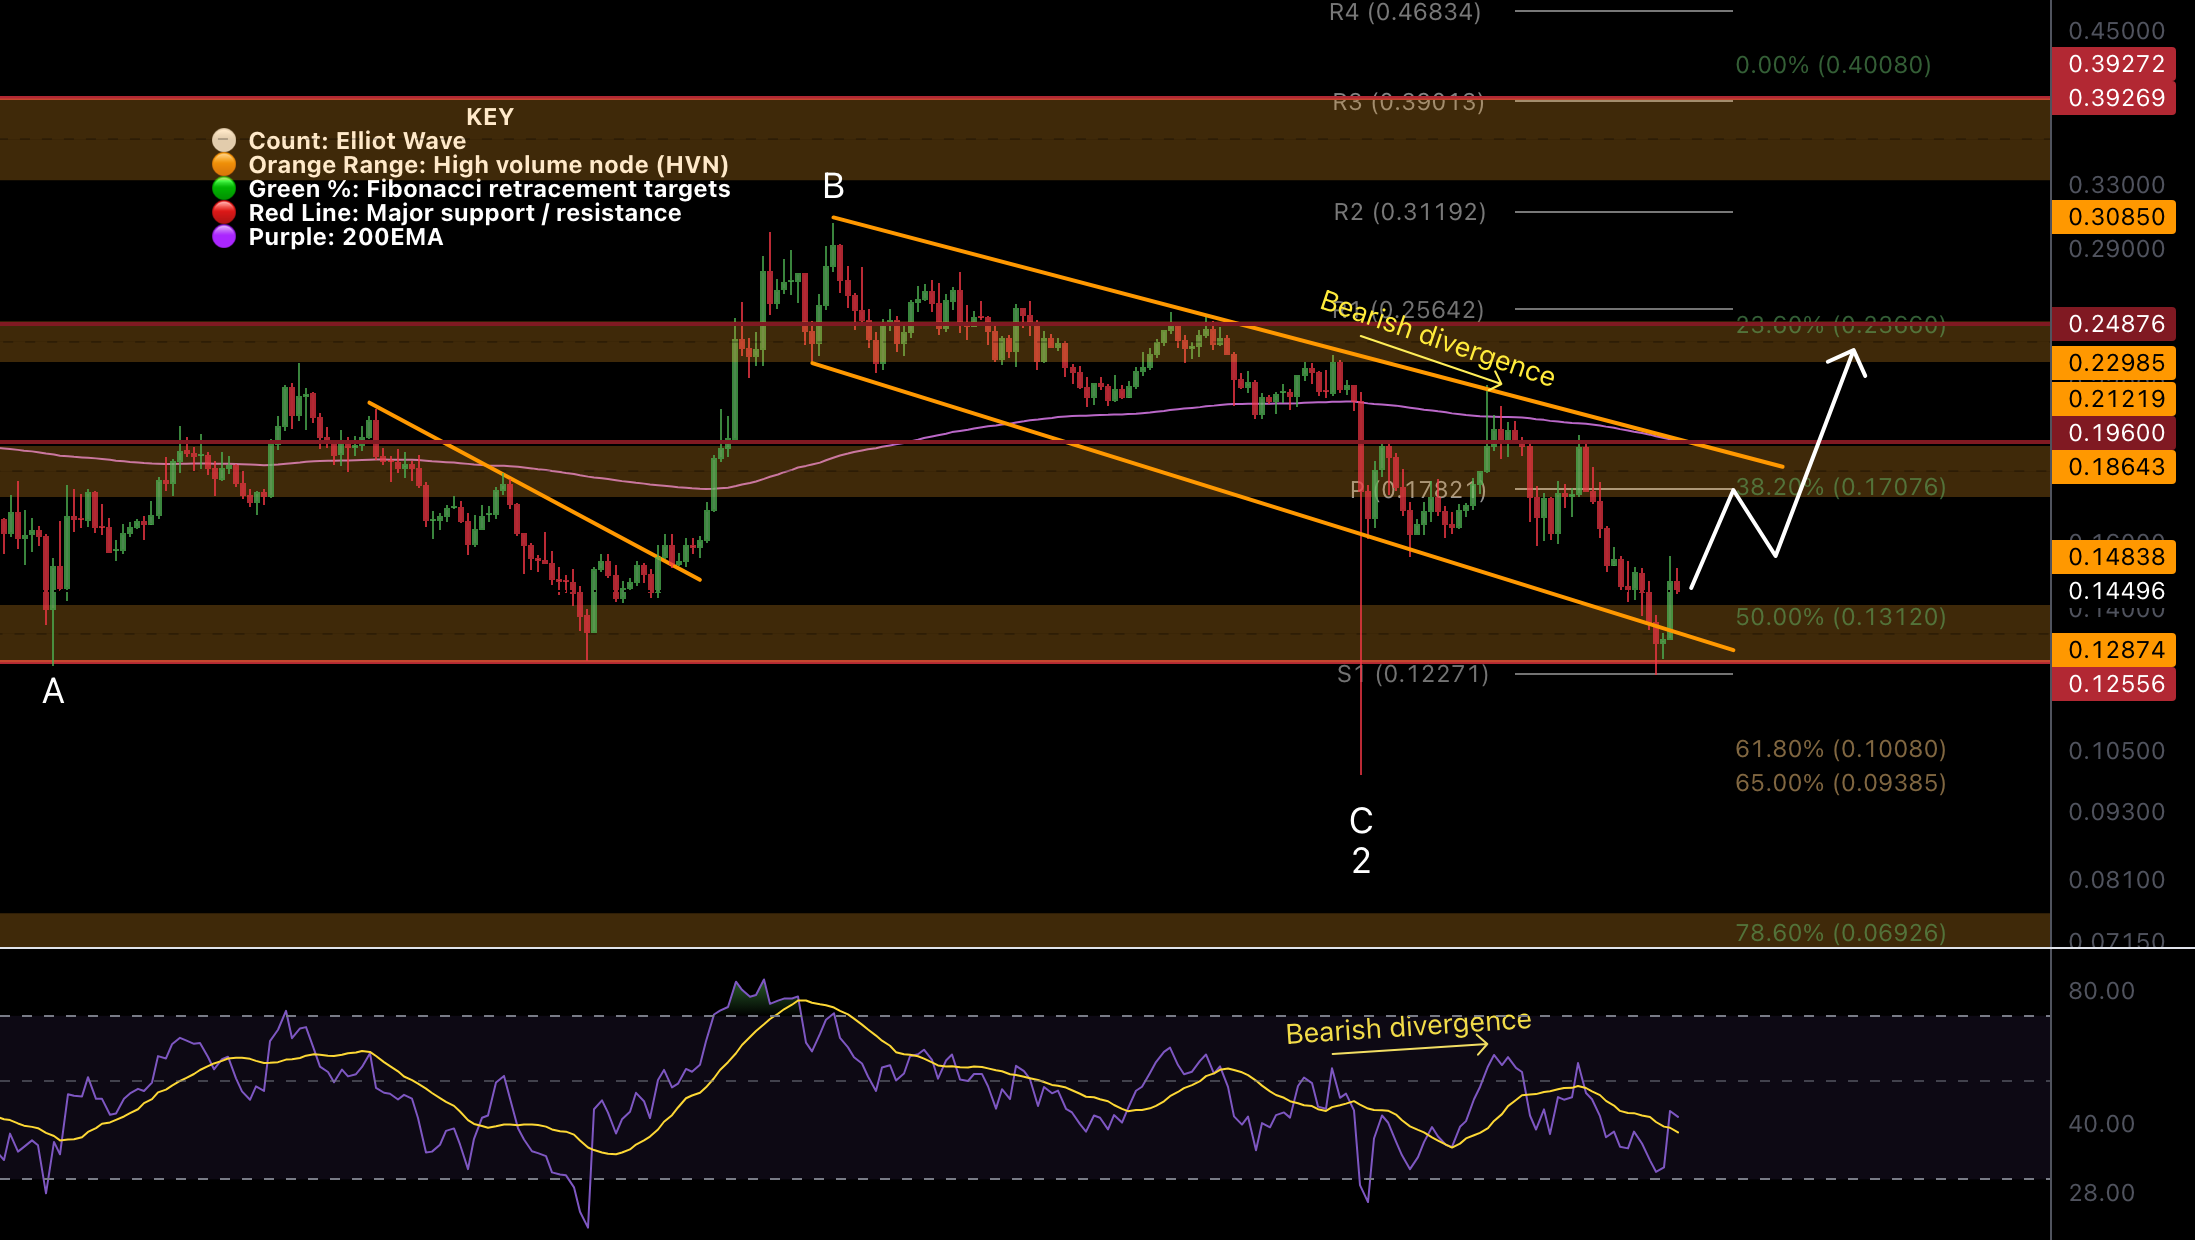Click the orange HVN key circle
Viewport: 2195px width, 1240px height.
click(x=224, y=164)
